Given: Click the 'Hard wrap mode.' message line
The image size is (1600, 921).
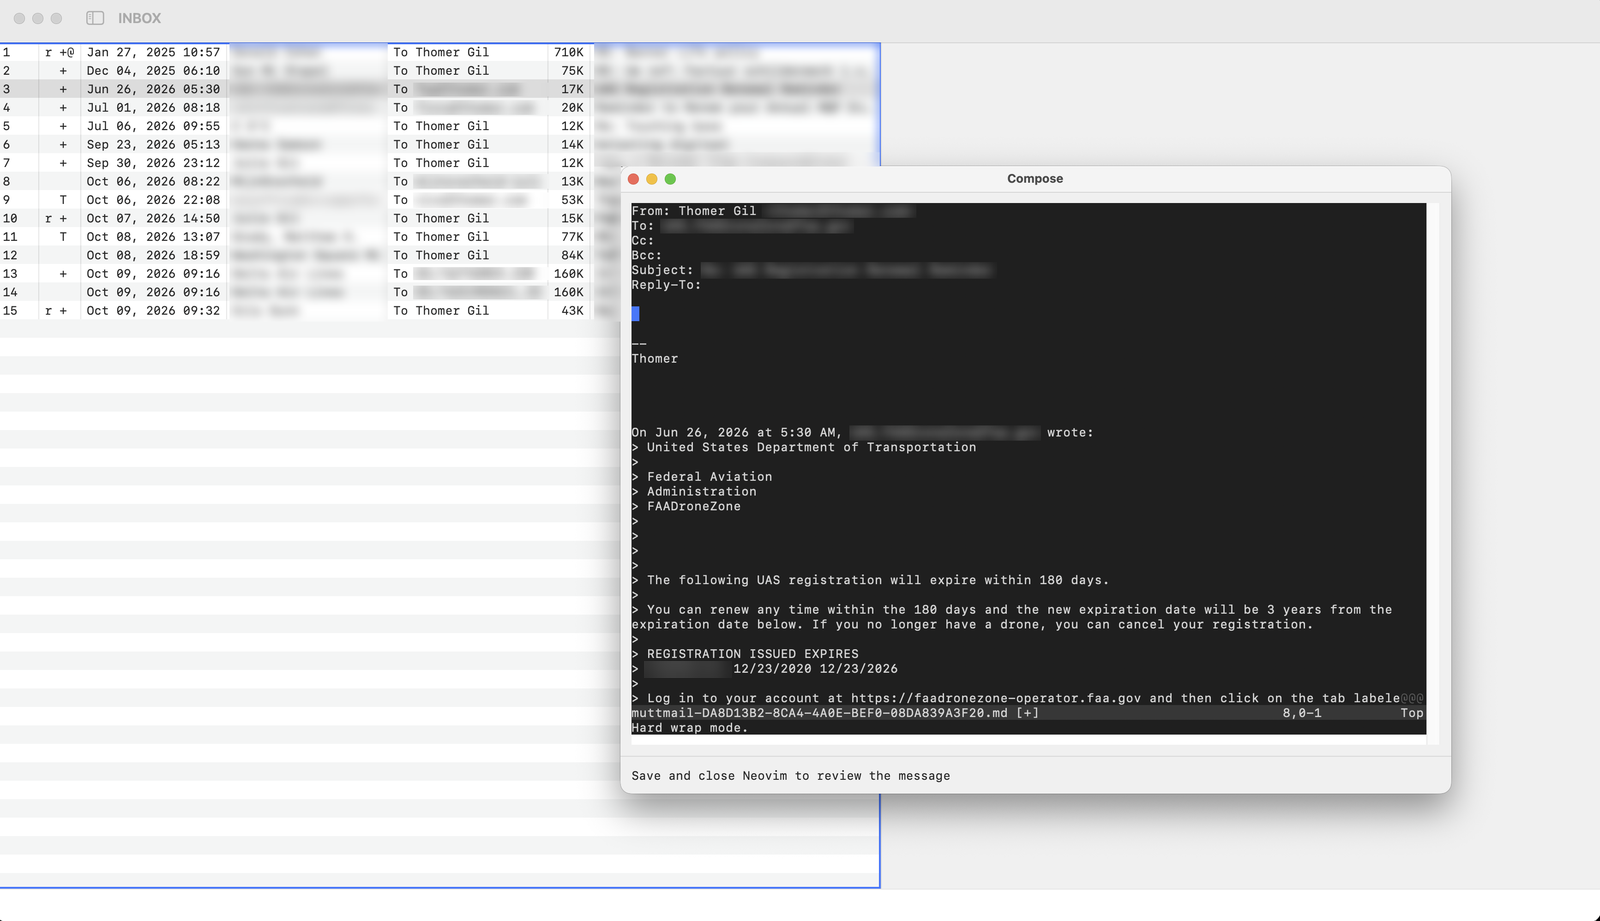Looking at the screenshot, I should [x=690, y=728].
